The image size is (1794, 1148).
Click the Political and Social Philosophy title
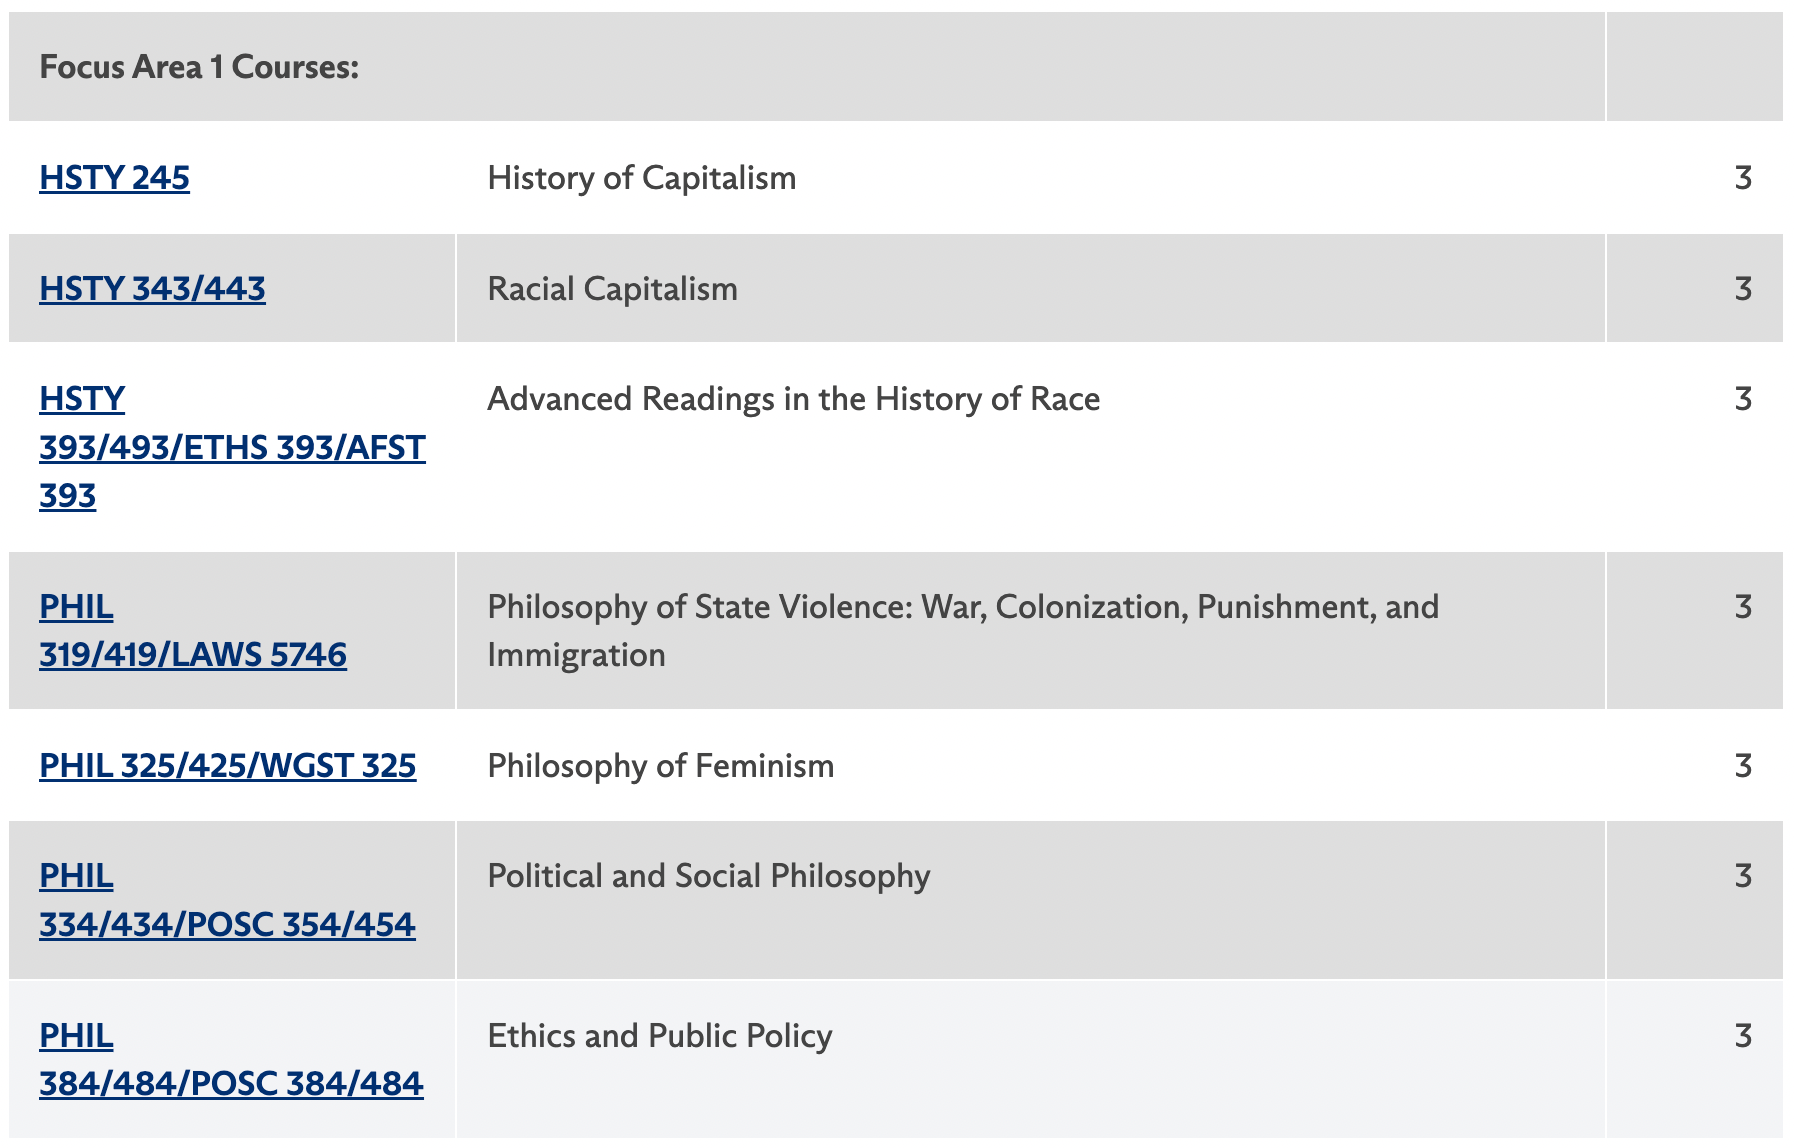[x=708, y=876]
